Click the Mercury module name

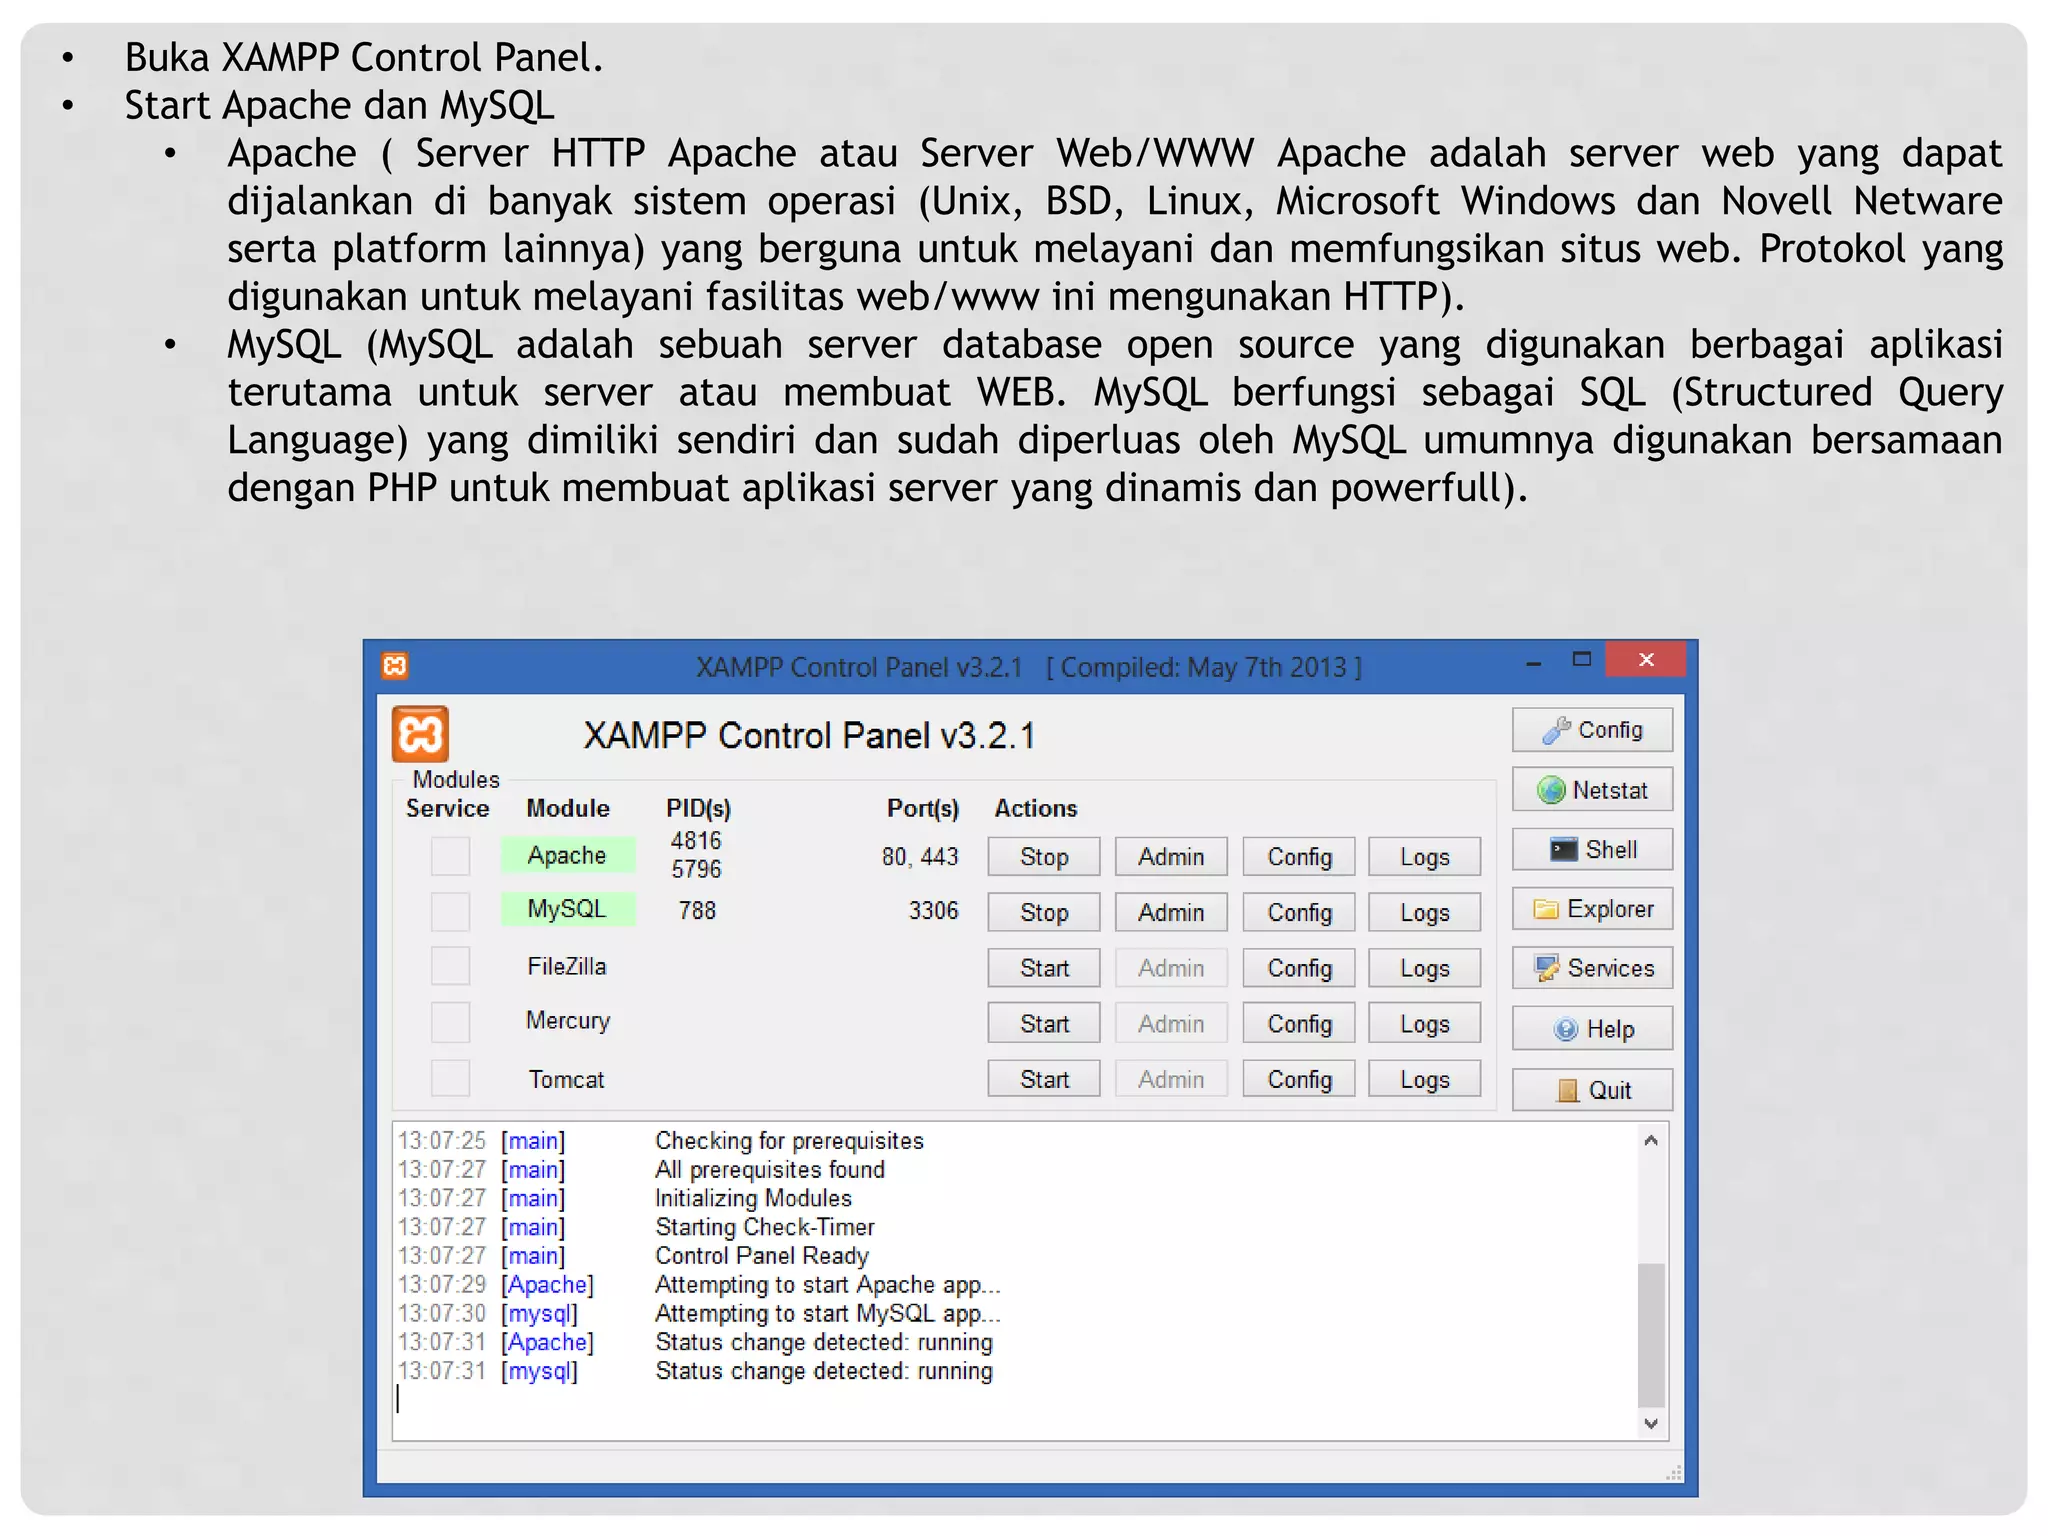click(567, 1021)
